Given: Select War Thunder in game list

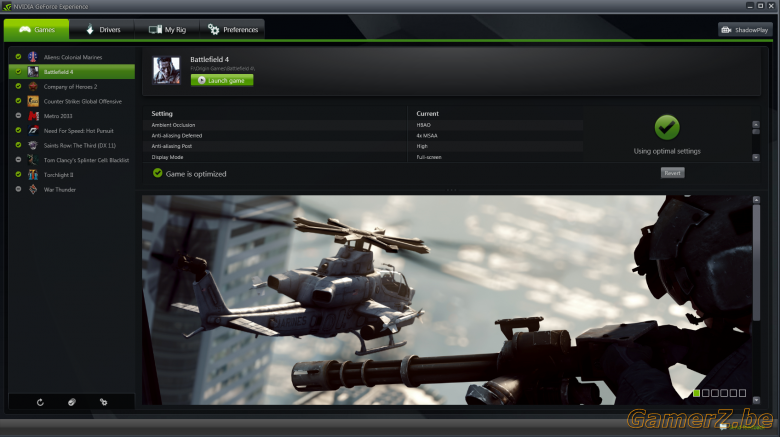Looking at the screenshot, I should click(72, 189).
